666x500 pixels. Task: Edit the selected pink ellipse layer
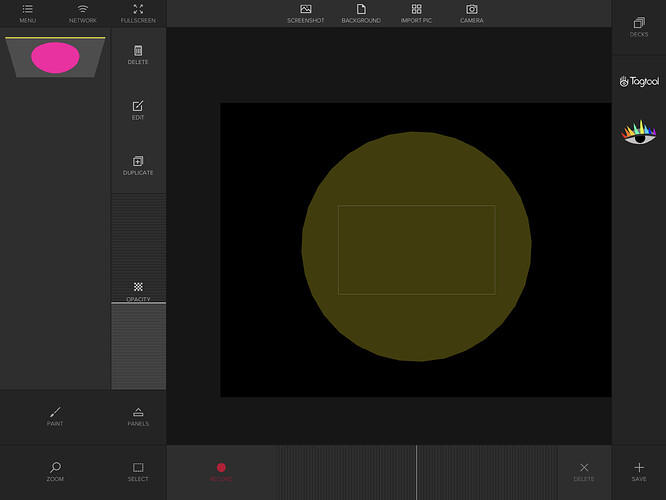[x=138, y=110]
